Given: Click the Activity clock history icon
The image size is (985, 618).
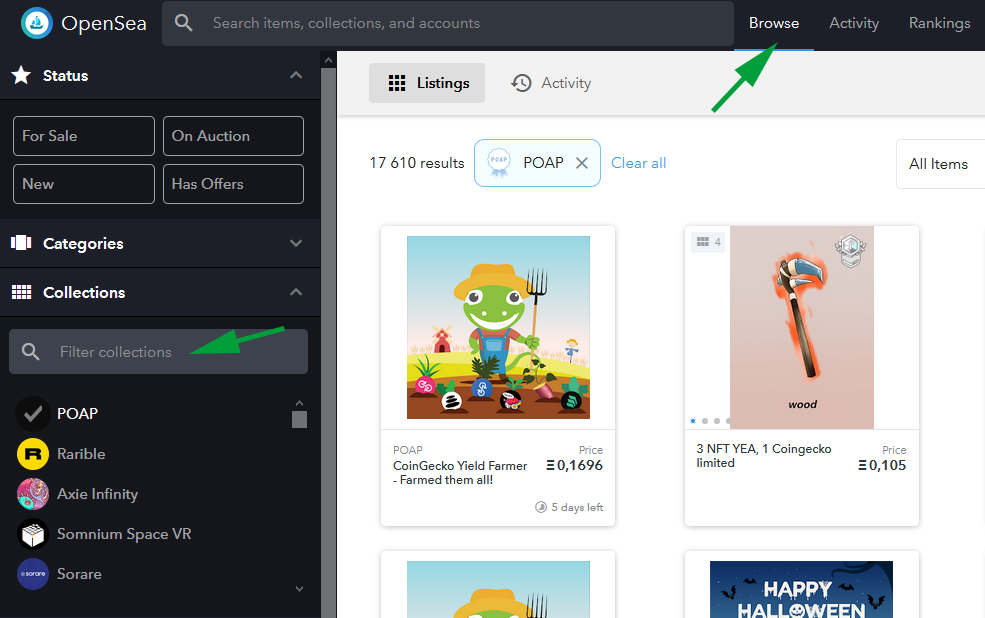Looking at the screenshot, I should click(x=521, y=83).
